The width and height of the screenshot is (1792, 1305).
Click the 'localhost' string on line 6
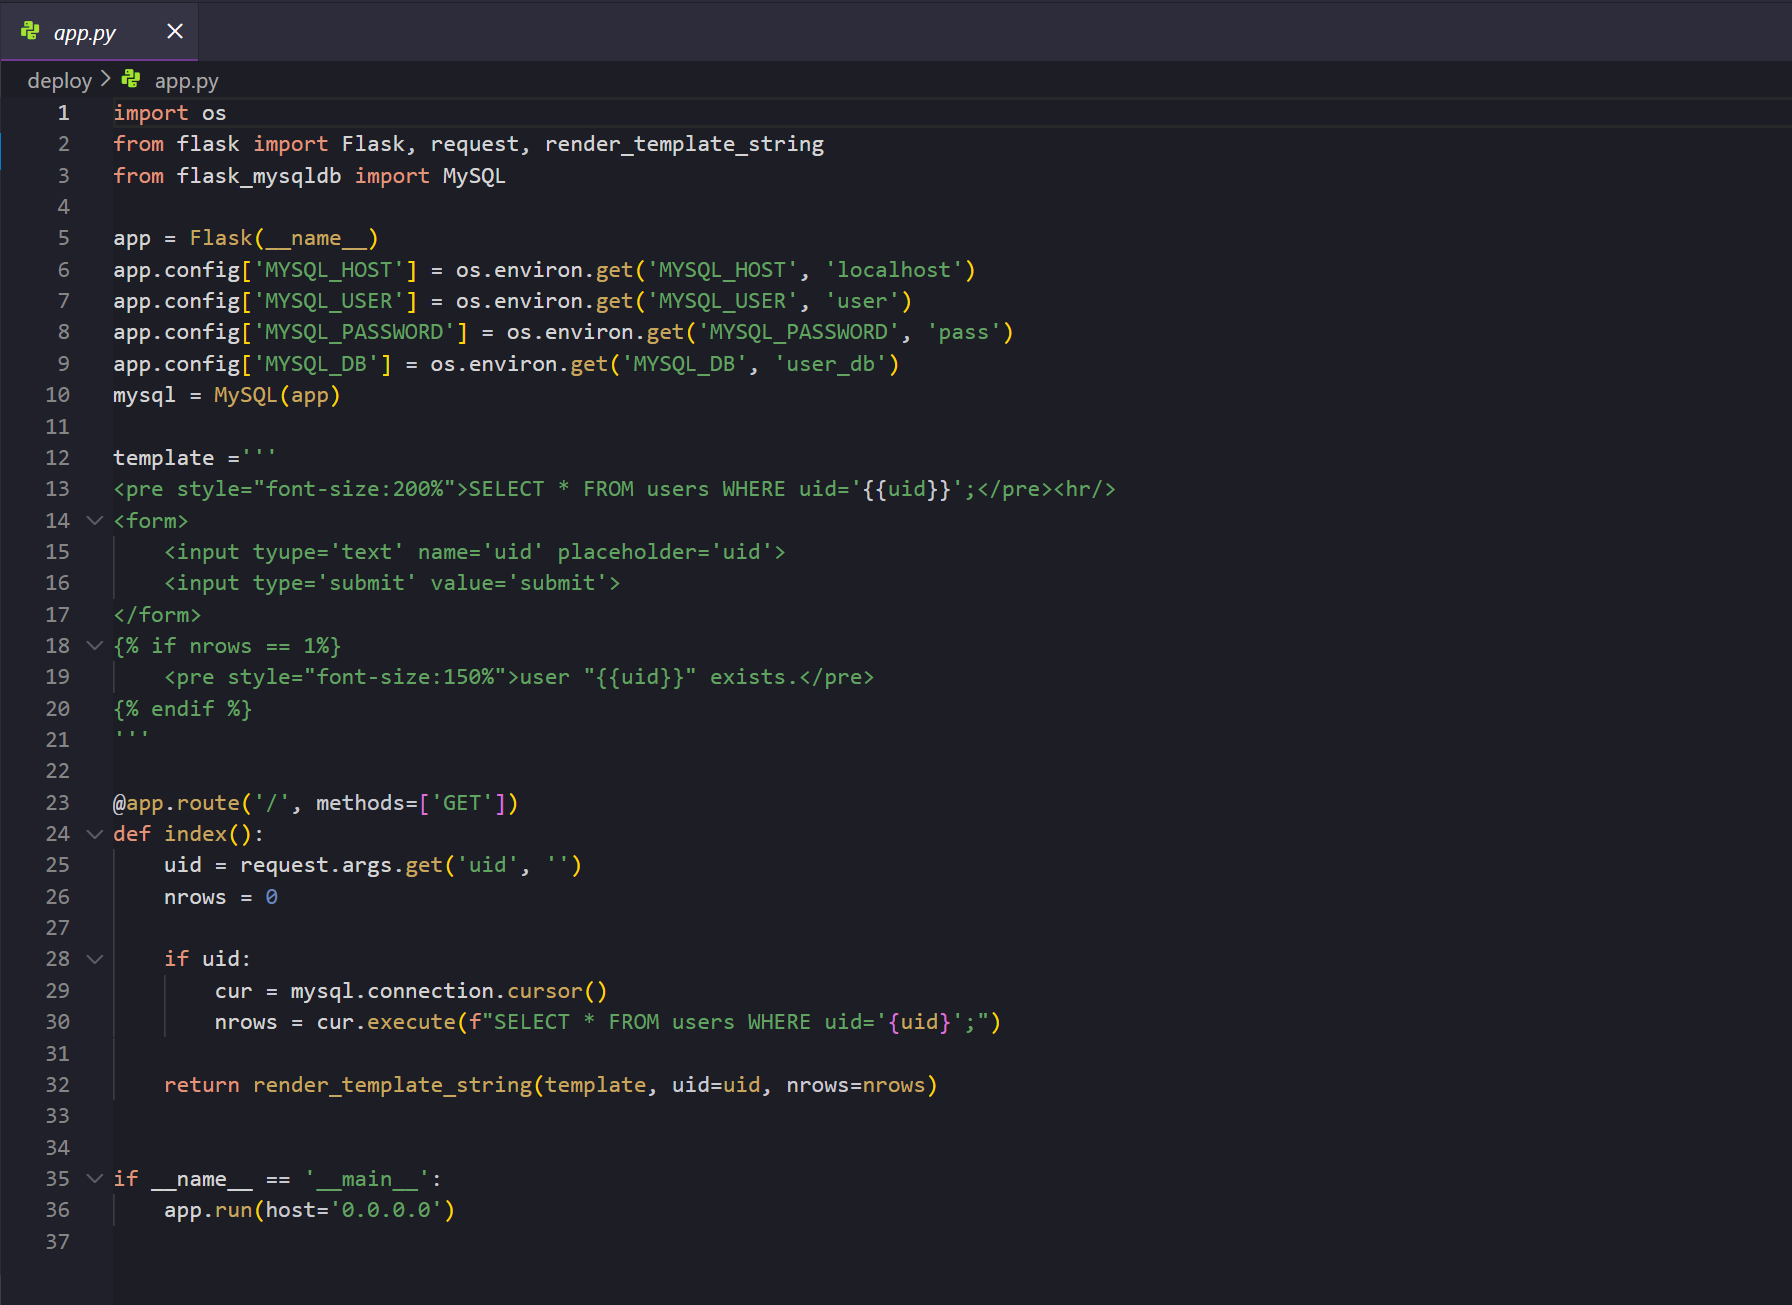tap(894, 270)
